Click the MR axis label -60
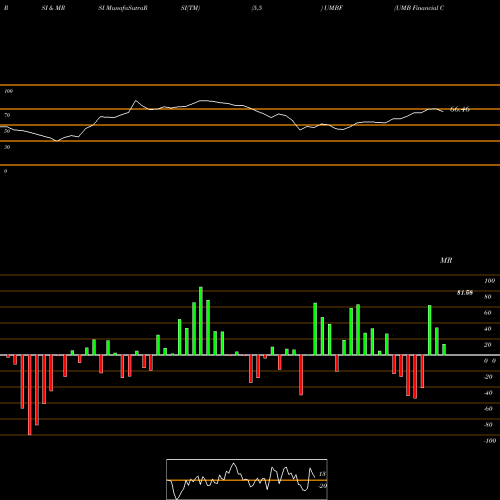The height and width of the screenshot is (500, 500). tap(488, 409)
